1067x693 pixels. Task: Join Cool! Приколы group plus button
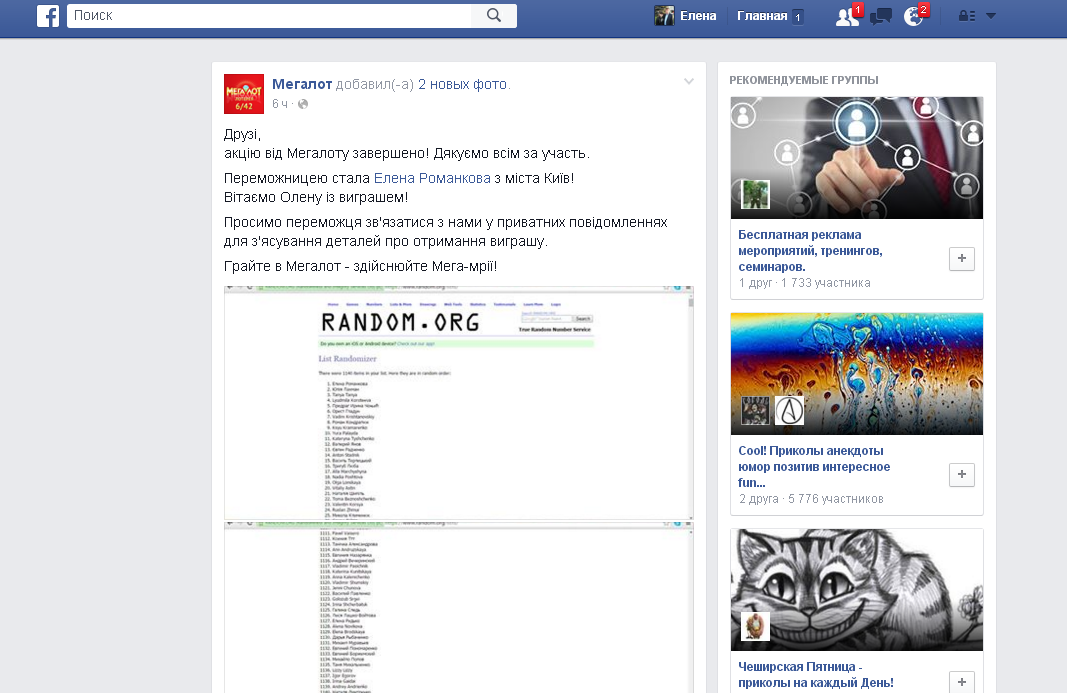962,474
